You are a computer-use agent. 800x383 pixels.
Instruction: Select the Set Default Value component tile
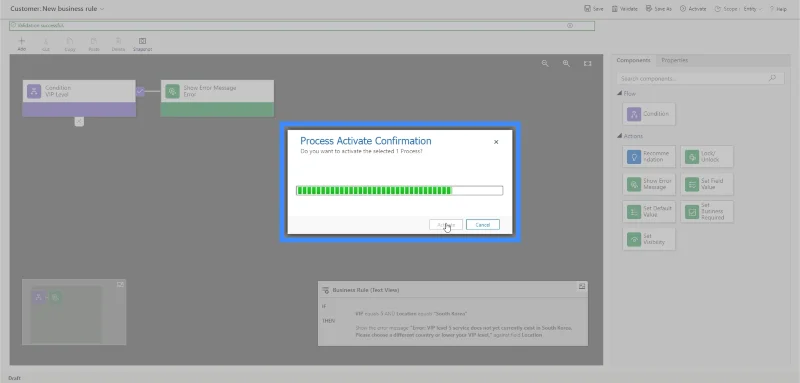649,212
